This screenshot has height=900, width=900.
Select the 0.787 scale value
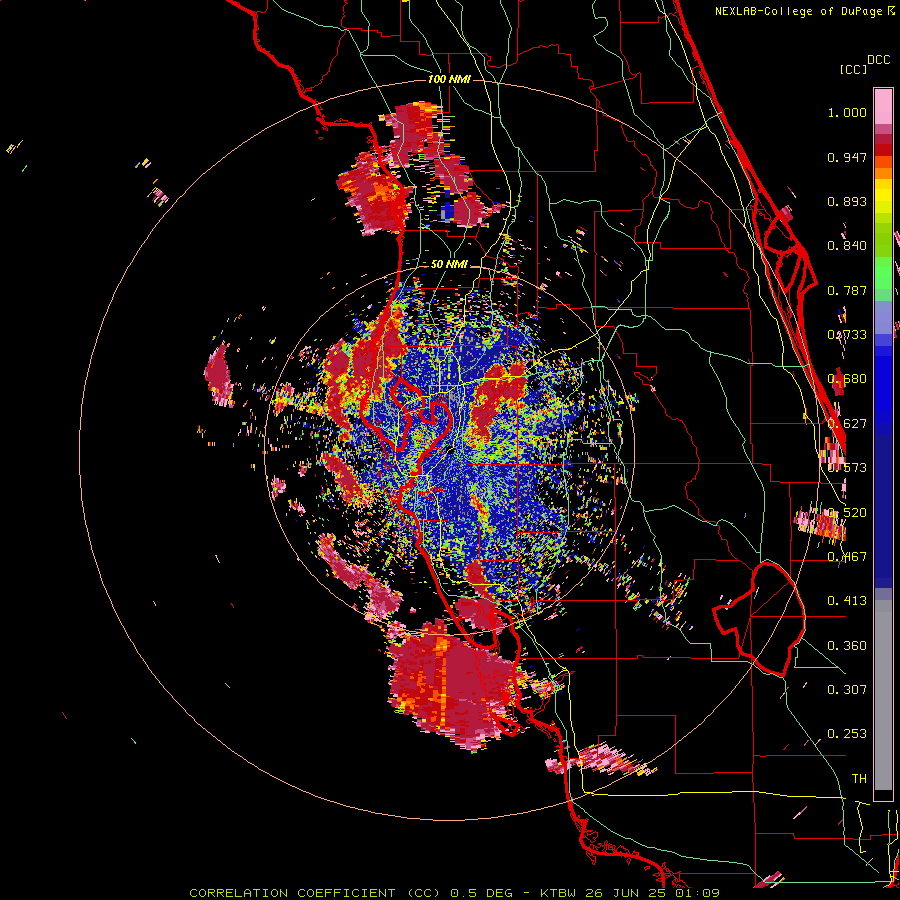(x=847, y=290)
